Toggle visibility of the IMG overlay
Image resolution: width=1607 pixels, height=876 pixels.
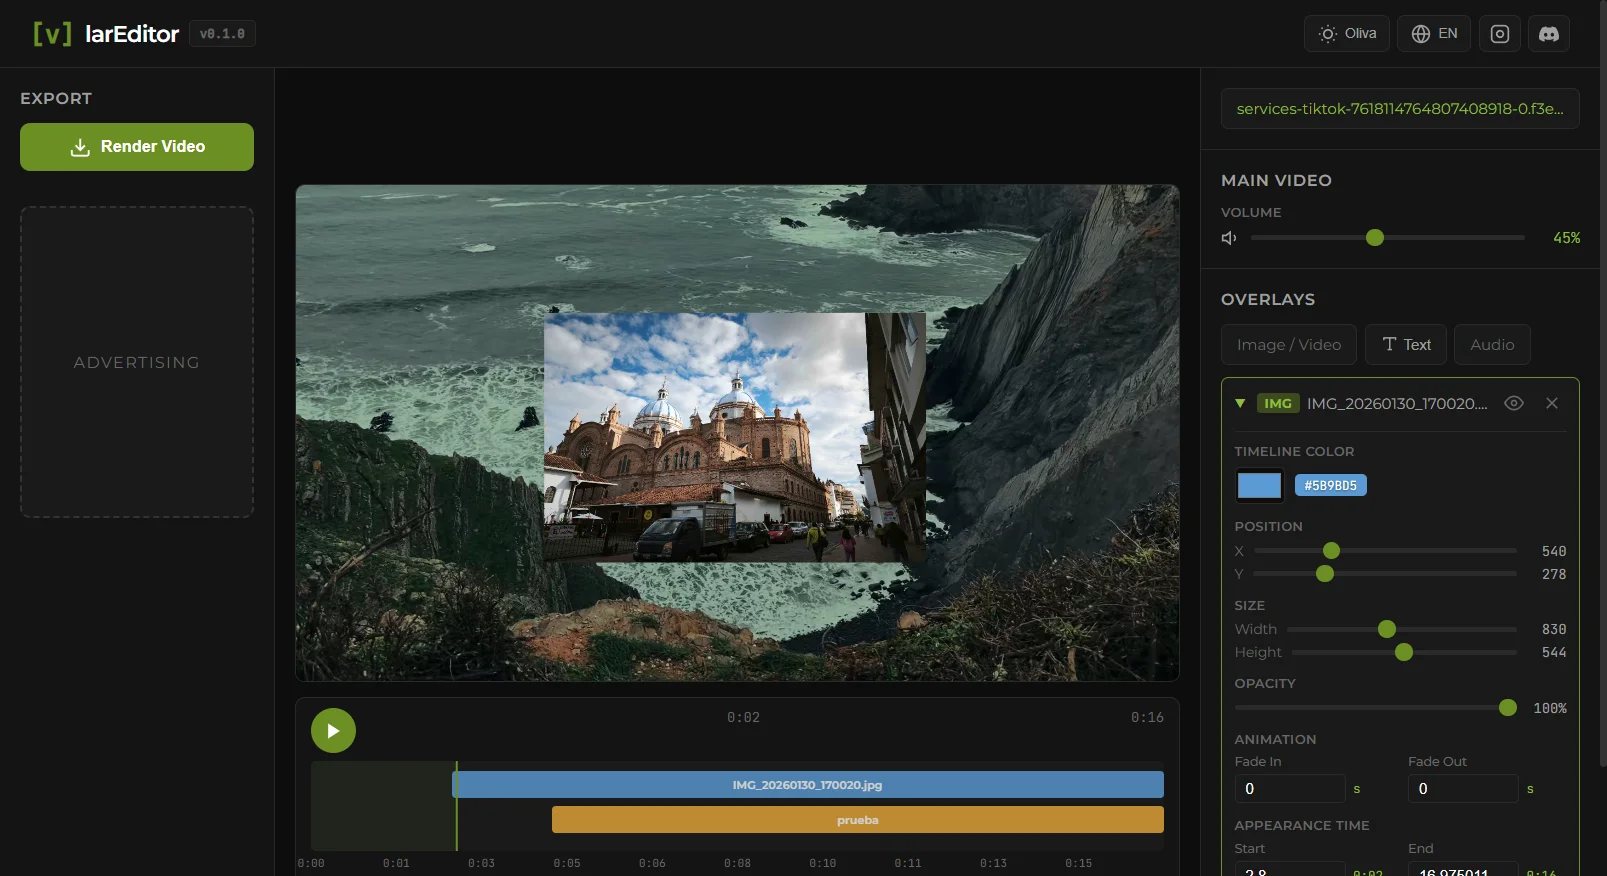tap(1514, 404)
